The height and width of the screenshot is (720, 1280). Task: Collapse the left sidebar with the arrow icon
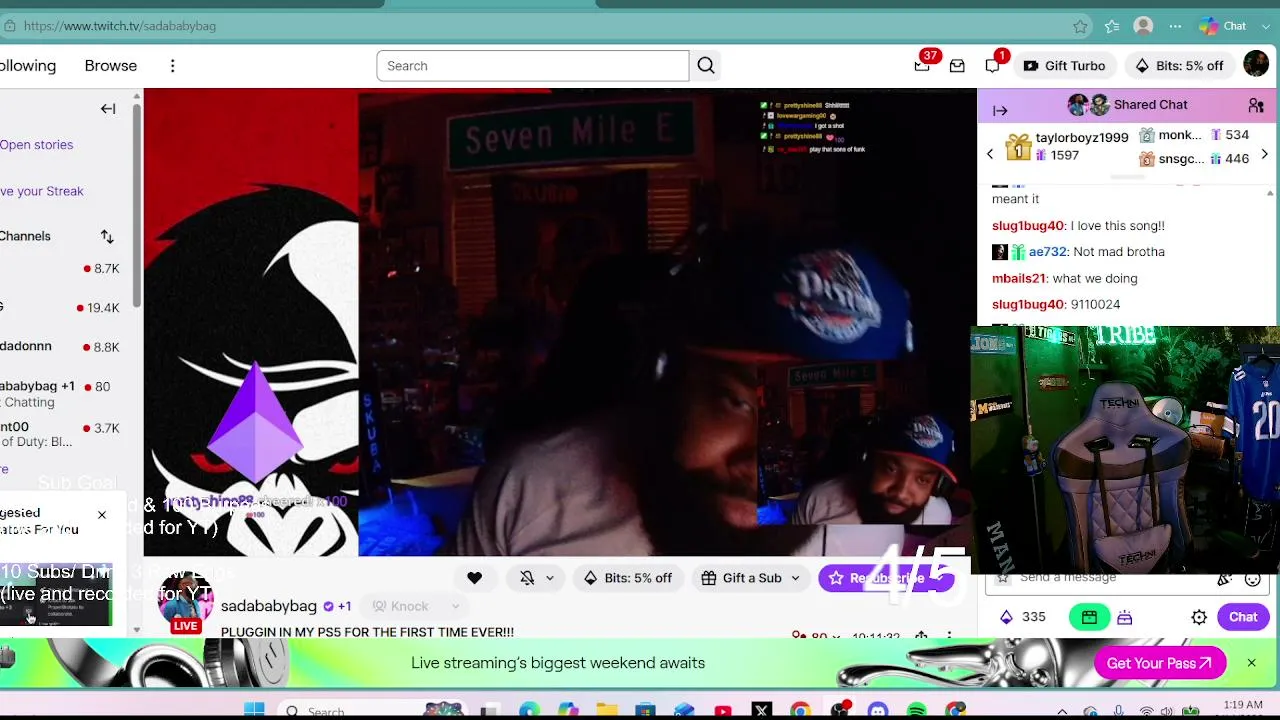click(108, 108)
